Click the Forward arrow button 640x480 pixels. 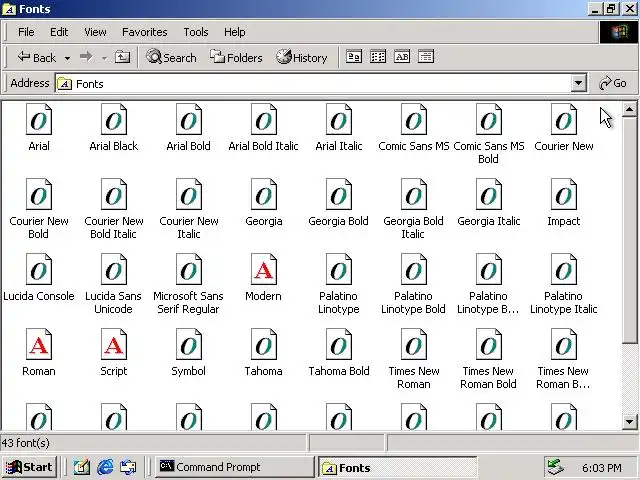pos(86,57)
